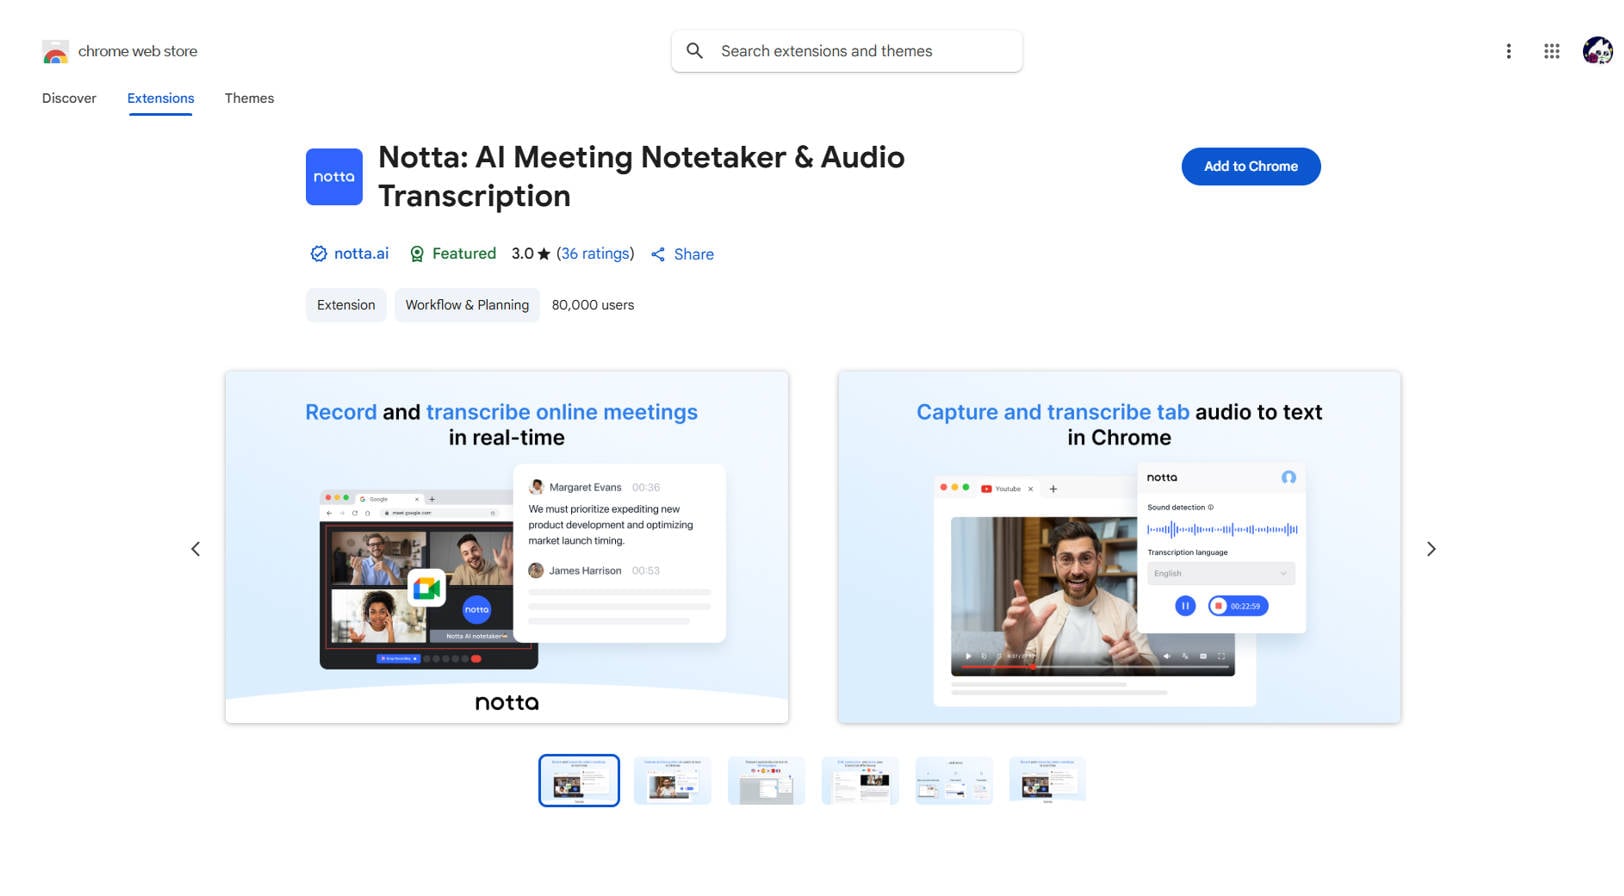Select the sixth screenshot thumbnail
The height and width of the screenshot is (896, 1624).
point(1048,780)
